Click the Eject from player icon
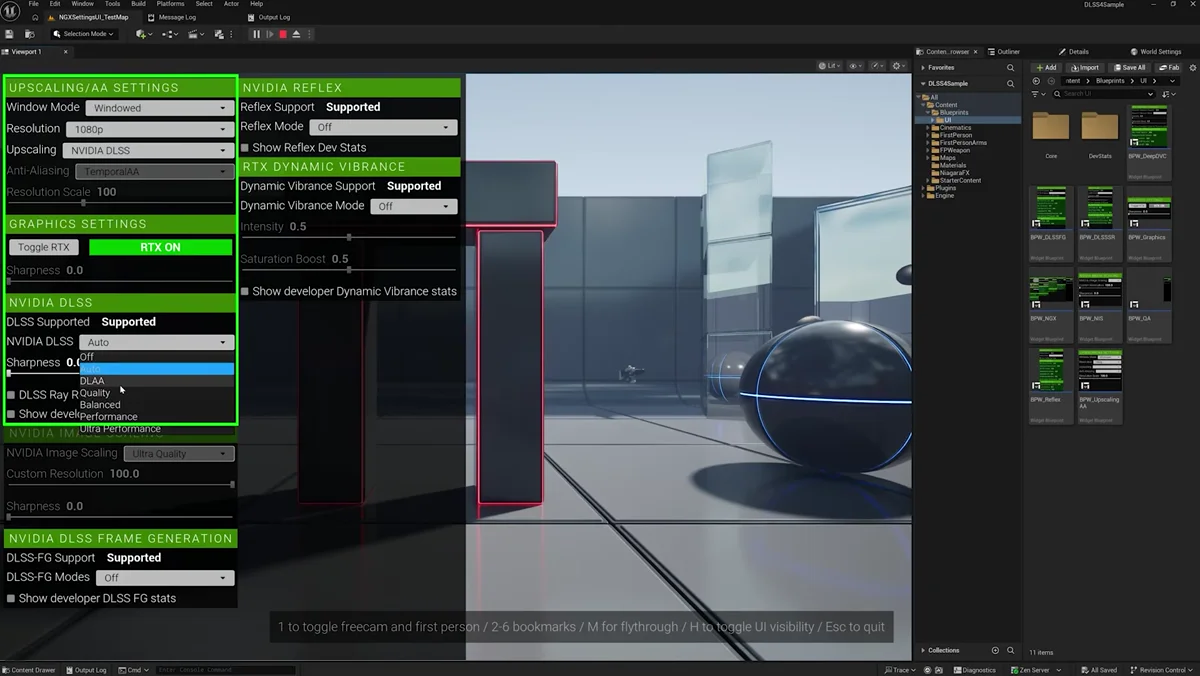 pyautogui.click(x=296, y=34)
